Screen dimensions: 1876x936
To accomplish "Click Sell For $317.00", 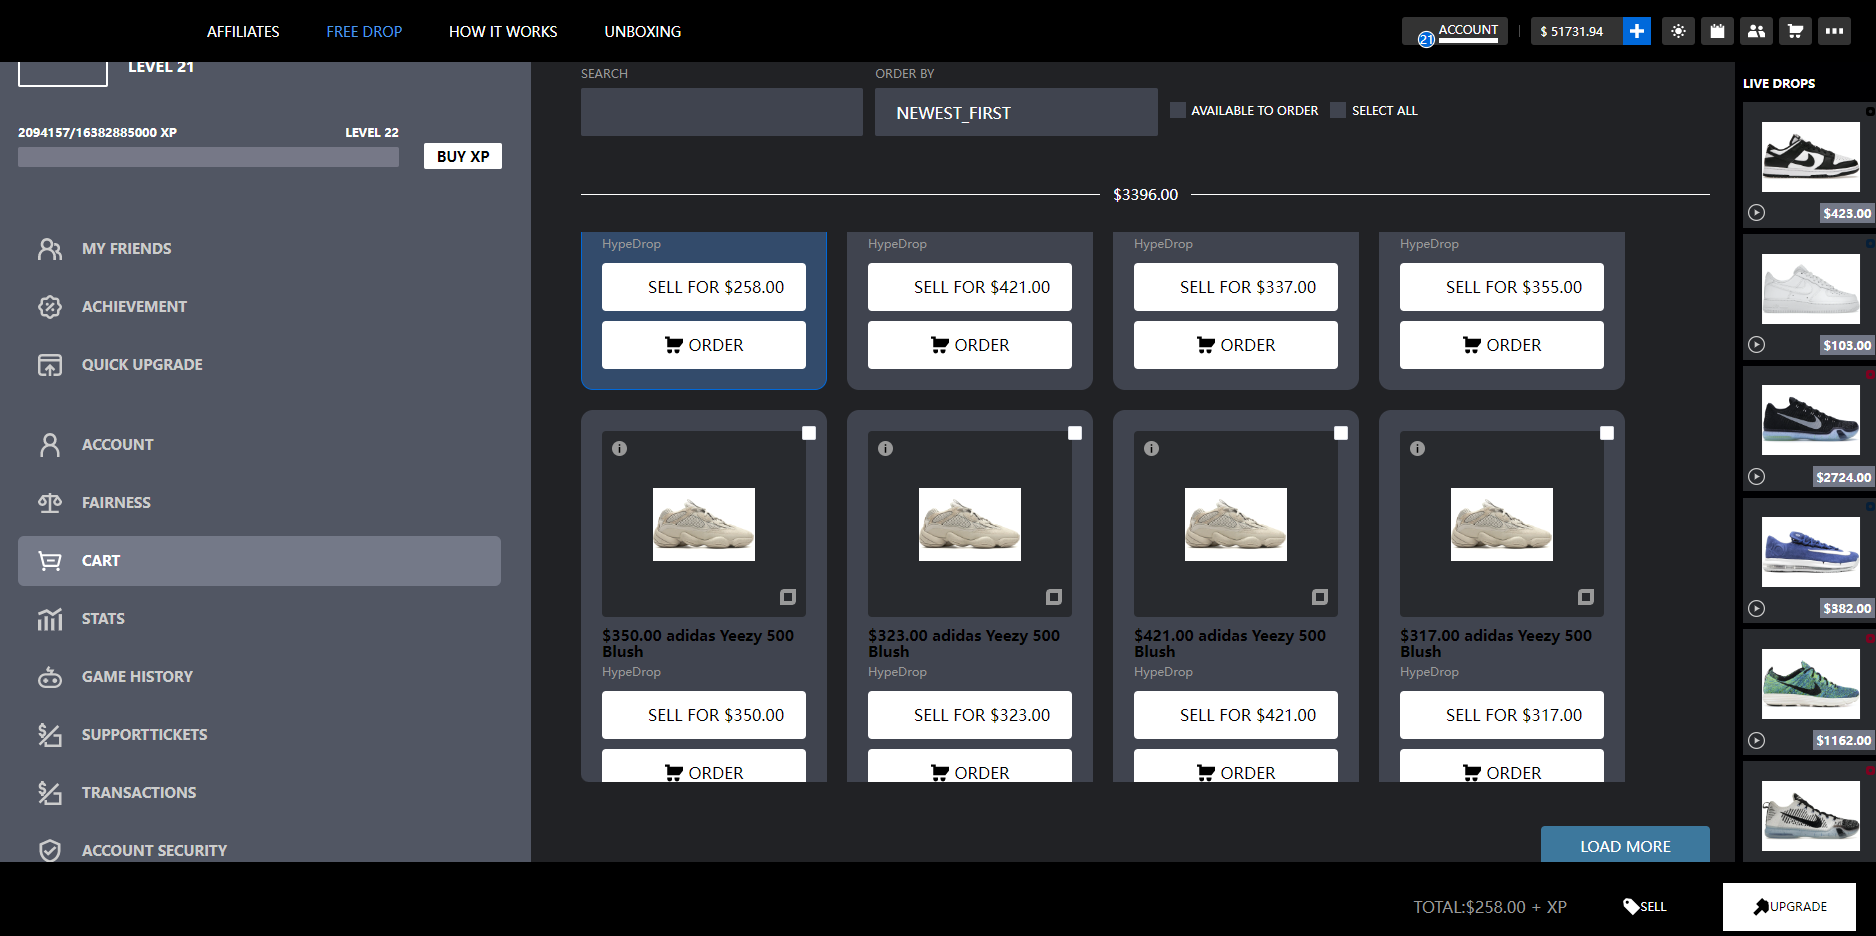I will [x=1502, y=715].
